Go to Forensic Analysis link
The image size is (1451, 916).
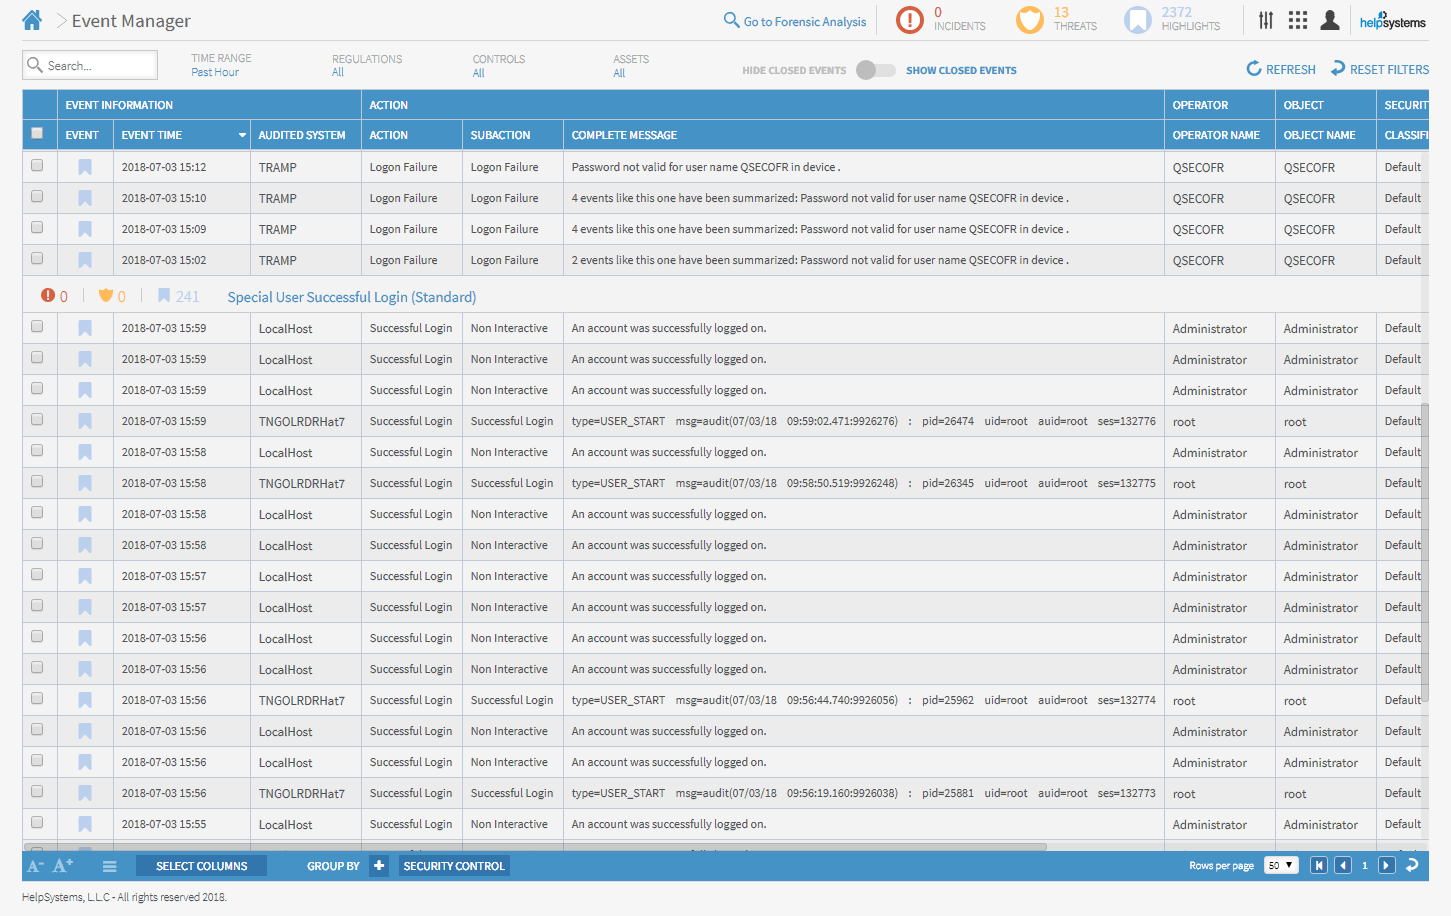coord(795,21)
